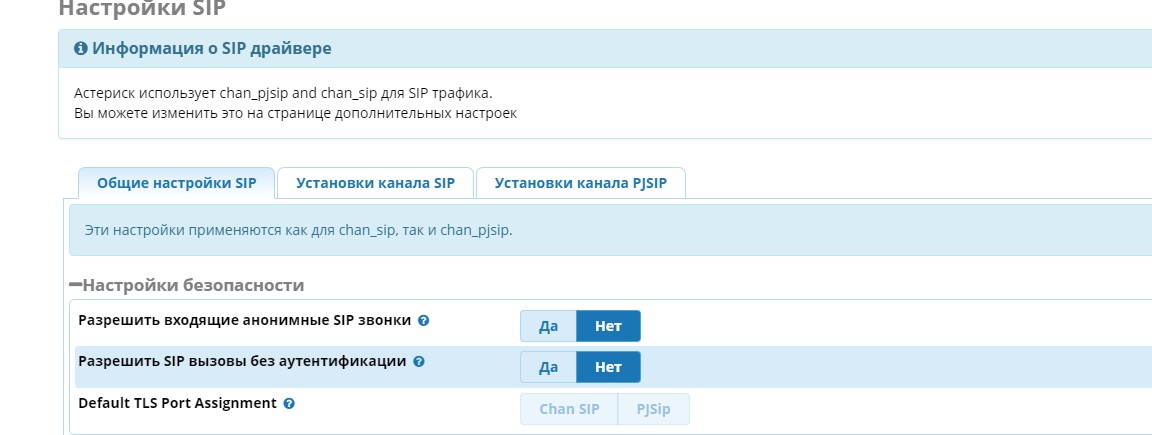Click the note about chan_sip and chan_pjsip settings
Image resolution: width=1152 pixels, height=435 pixels.
coord(298,230)
